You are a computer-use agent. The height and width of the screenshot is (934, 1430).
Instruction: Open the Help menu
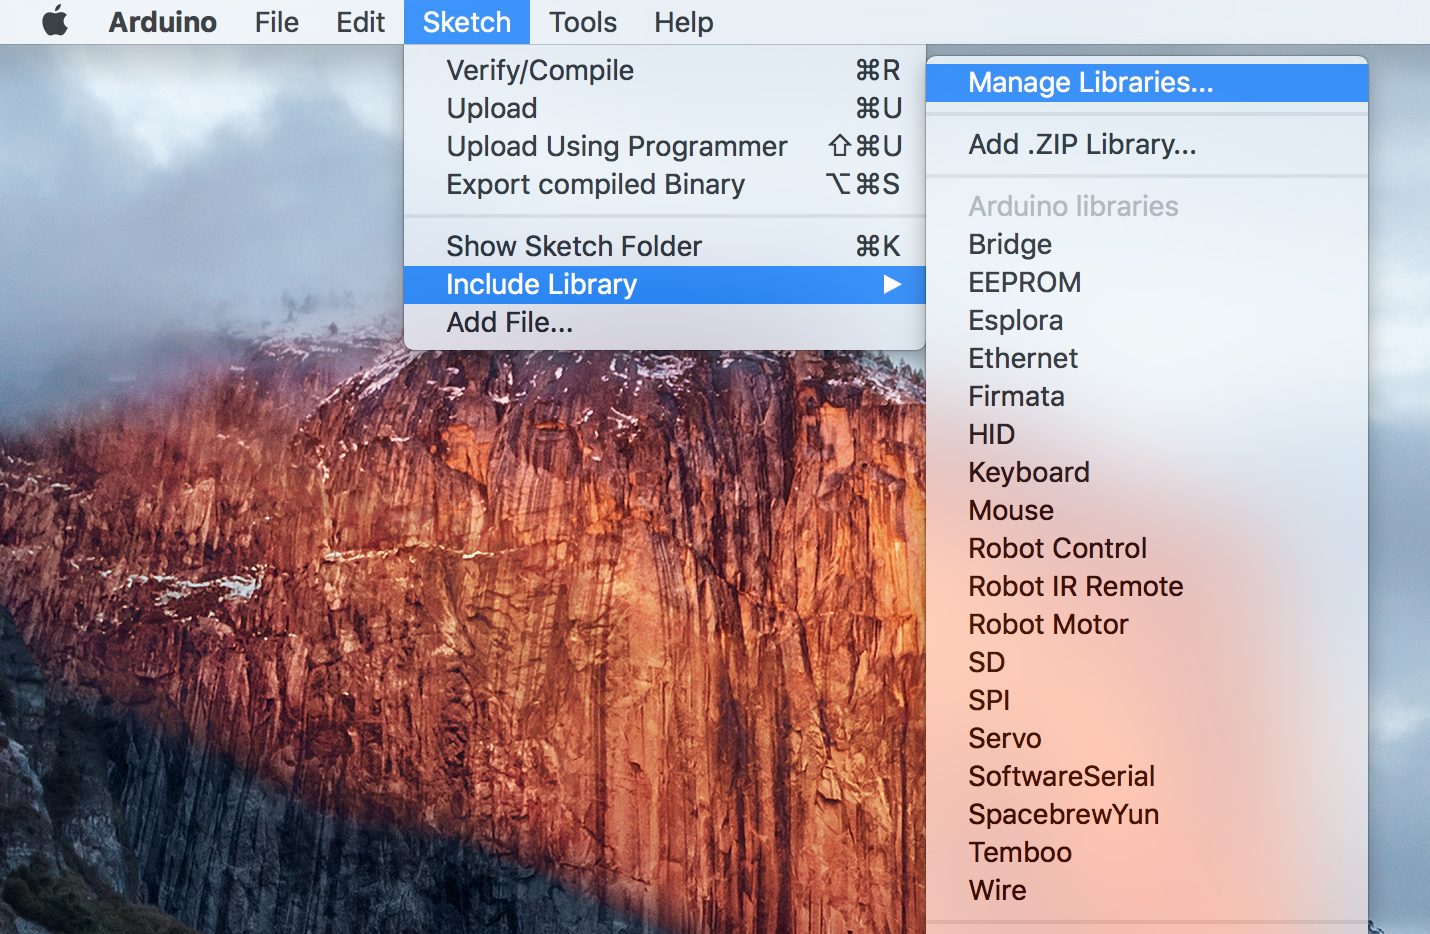684,22
